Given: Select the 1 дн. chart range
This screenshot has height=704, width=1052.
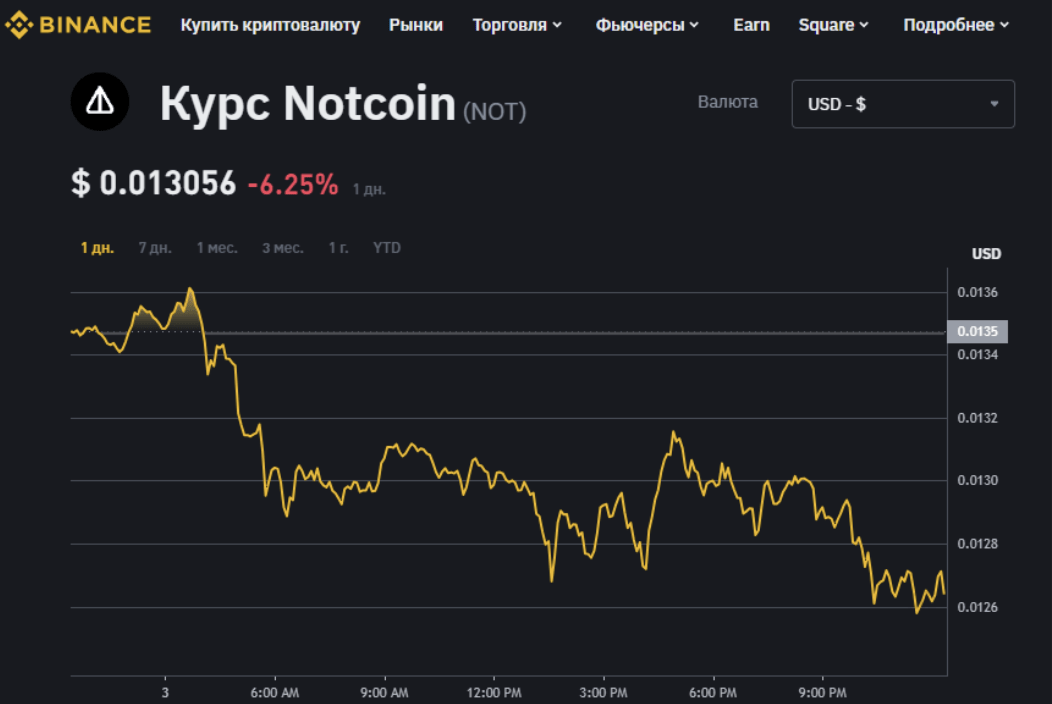Looking at the screenshot, I should pyautogui.click(x=97, y=248).
